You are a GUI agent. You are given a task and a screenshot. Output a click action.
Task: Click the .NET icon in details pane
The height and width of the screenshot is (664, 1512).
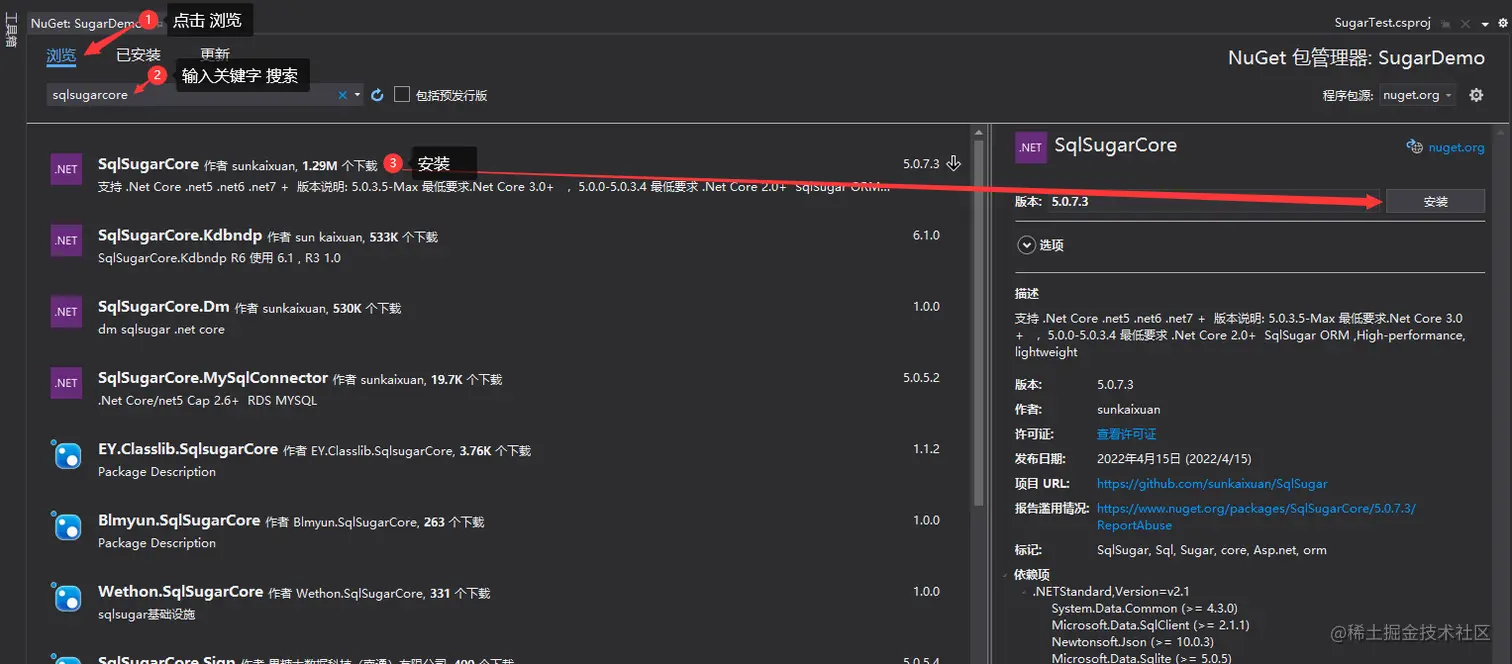(1031, 147)
